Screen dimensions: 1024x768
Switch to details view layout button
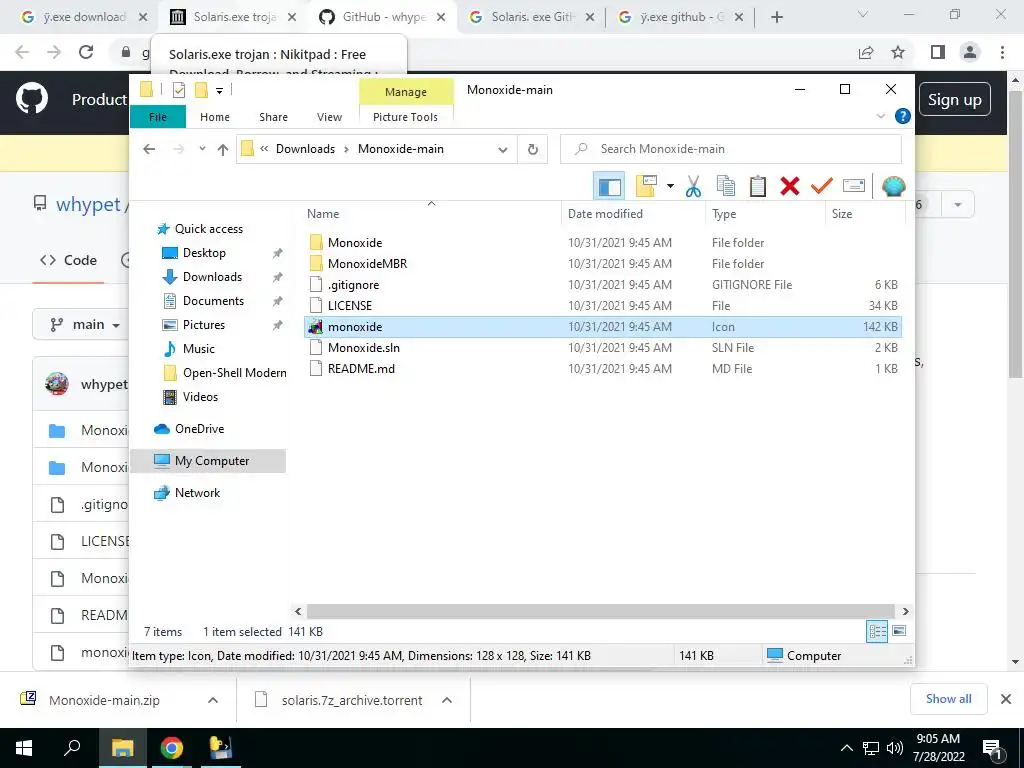click(877, 632)
